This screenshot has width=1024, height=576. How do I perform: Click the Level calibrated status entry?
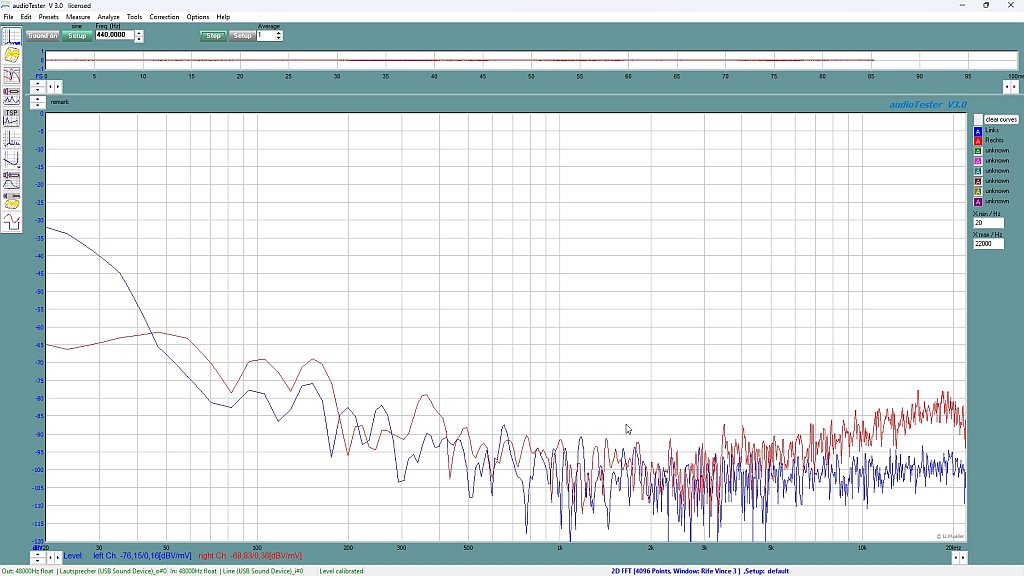coord(341,571)
